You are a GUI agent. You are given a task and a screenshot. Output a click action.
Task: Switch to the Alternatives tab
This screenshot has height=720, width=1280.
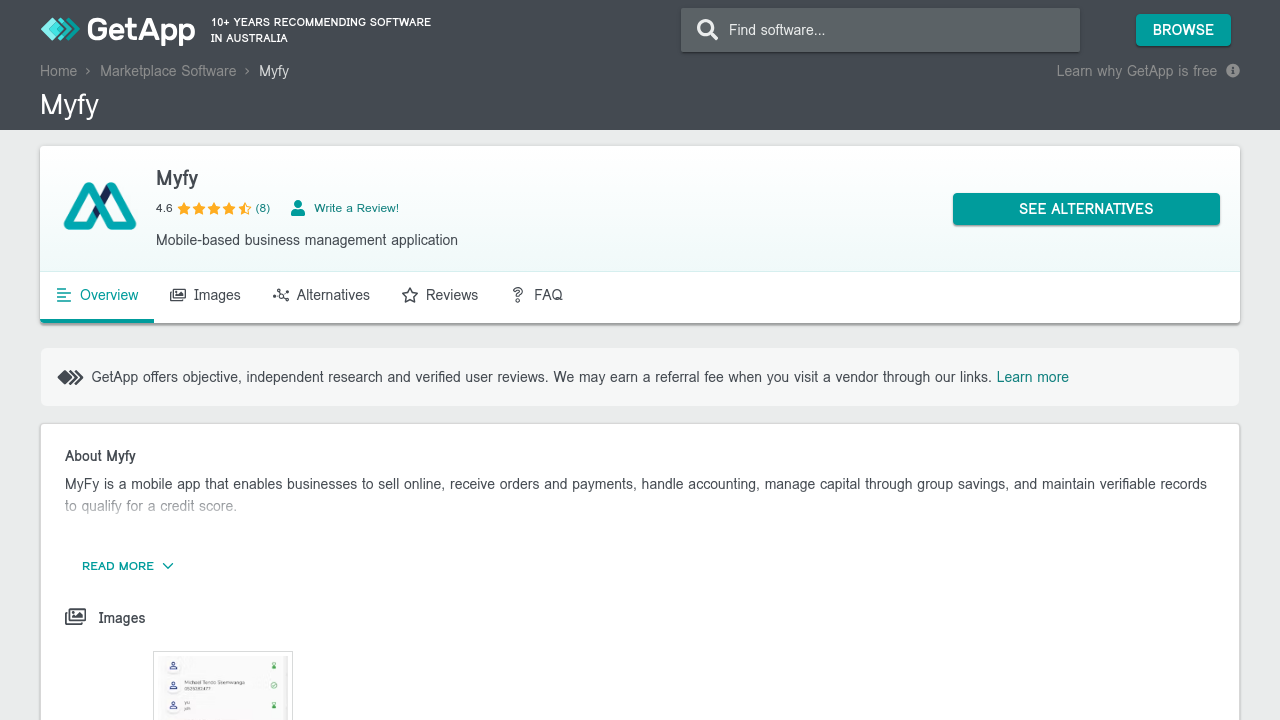pos(321,295)
